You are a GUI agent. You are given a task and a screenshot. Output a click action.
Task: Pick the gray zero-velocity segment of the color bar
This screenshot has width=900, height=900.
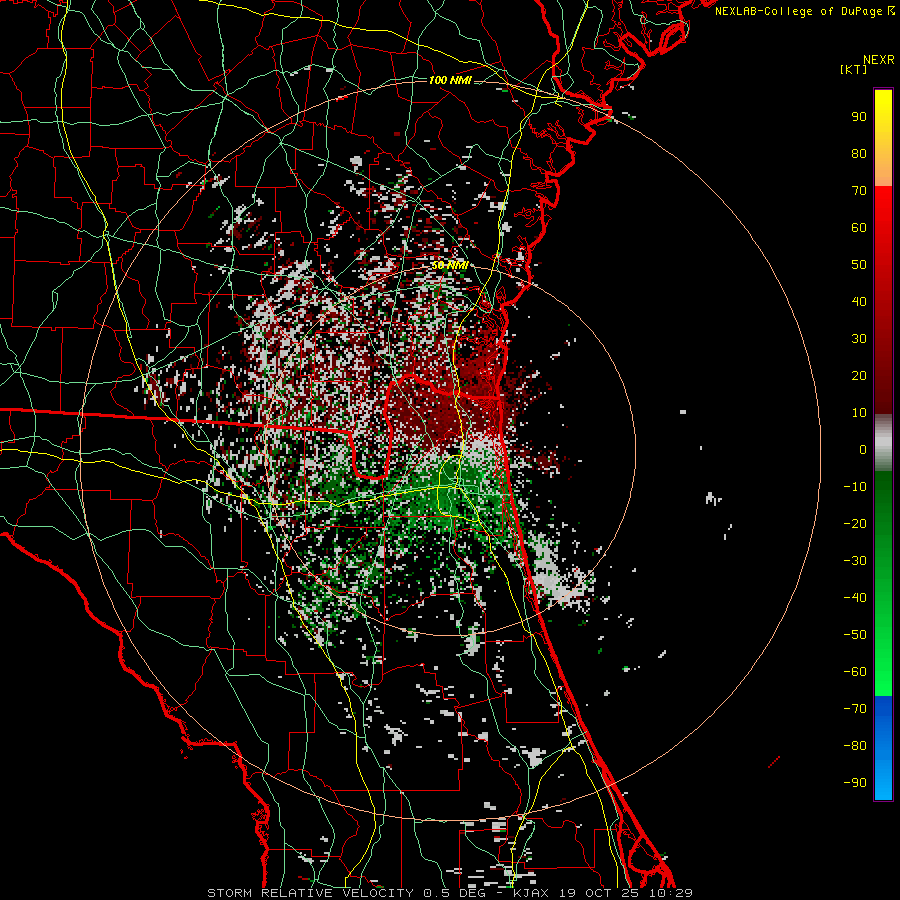tap(883, 443)
